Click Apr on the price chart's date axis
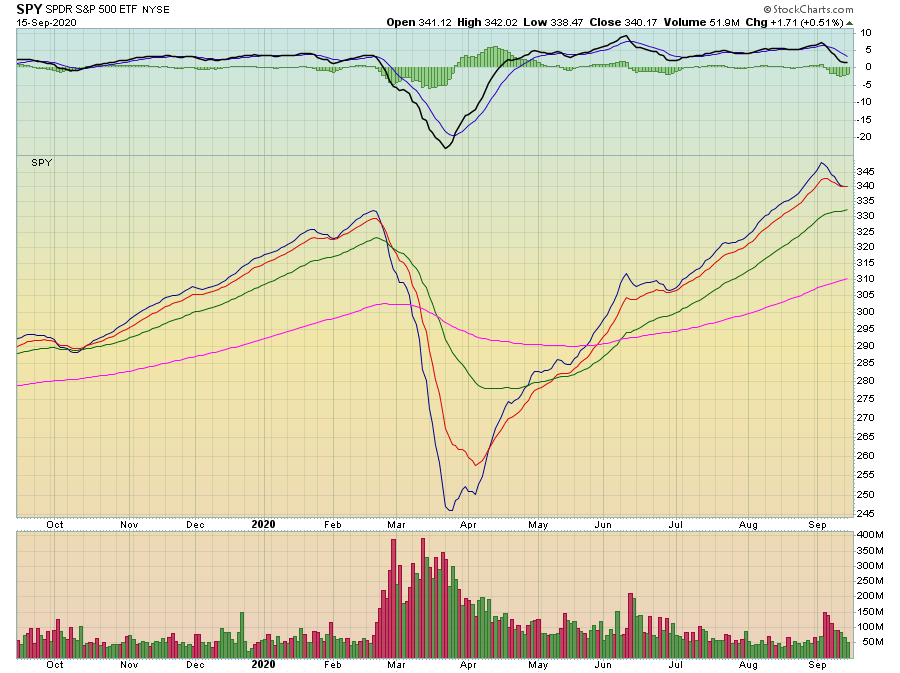This screenshot has height=673, width=900. (x=468, y=525)
